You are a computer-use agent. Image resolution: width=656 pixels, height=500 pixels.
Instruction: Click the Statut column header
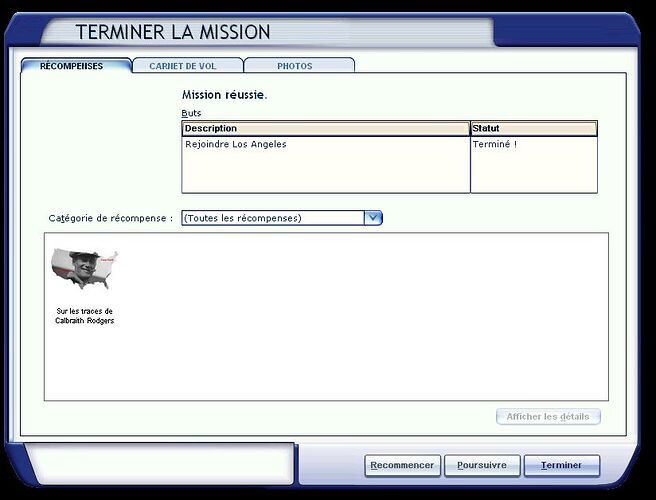533,129
